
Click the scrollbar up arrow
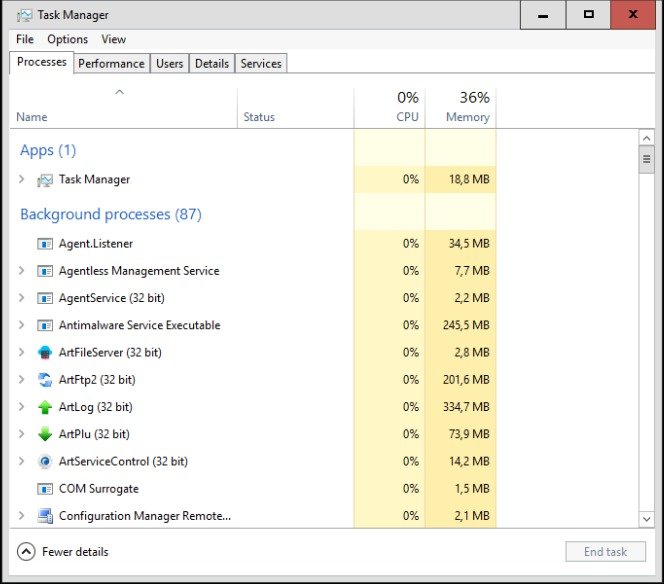pyautogui.click(x=646, y=138)
